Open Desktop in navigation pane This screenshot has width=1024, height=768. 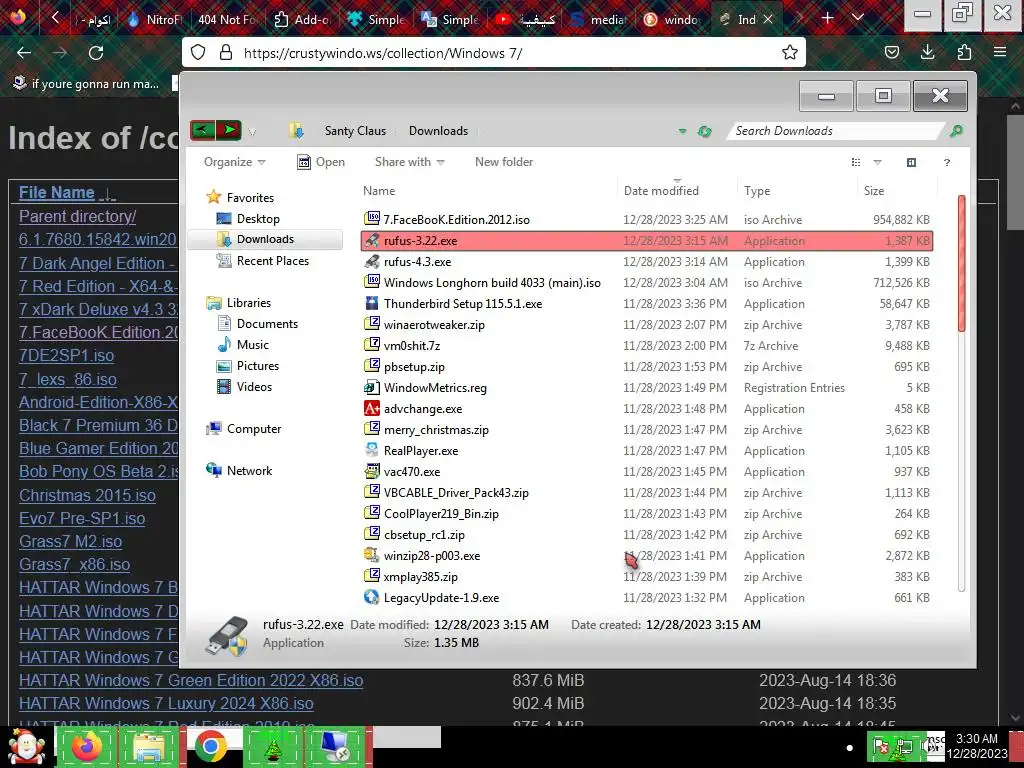click(258, 219)
